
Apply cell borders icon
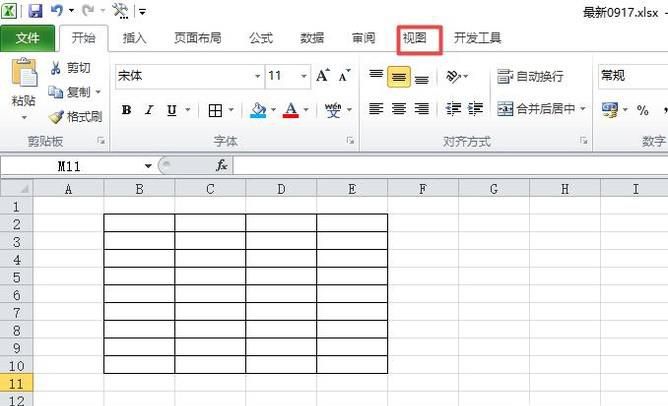click(216, 110)
